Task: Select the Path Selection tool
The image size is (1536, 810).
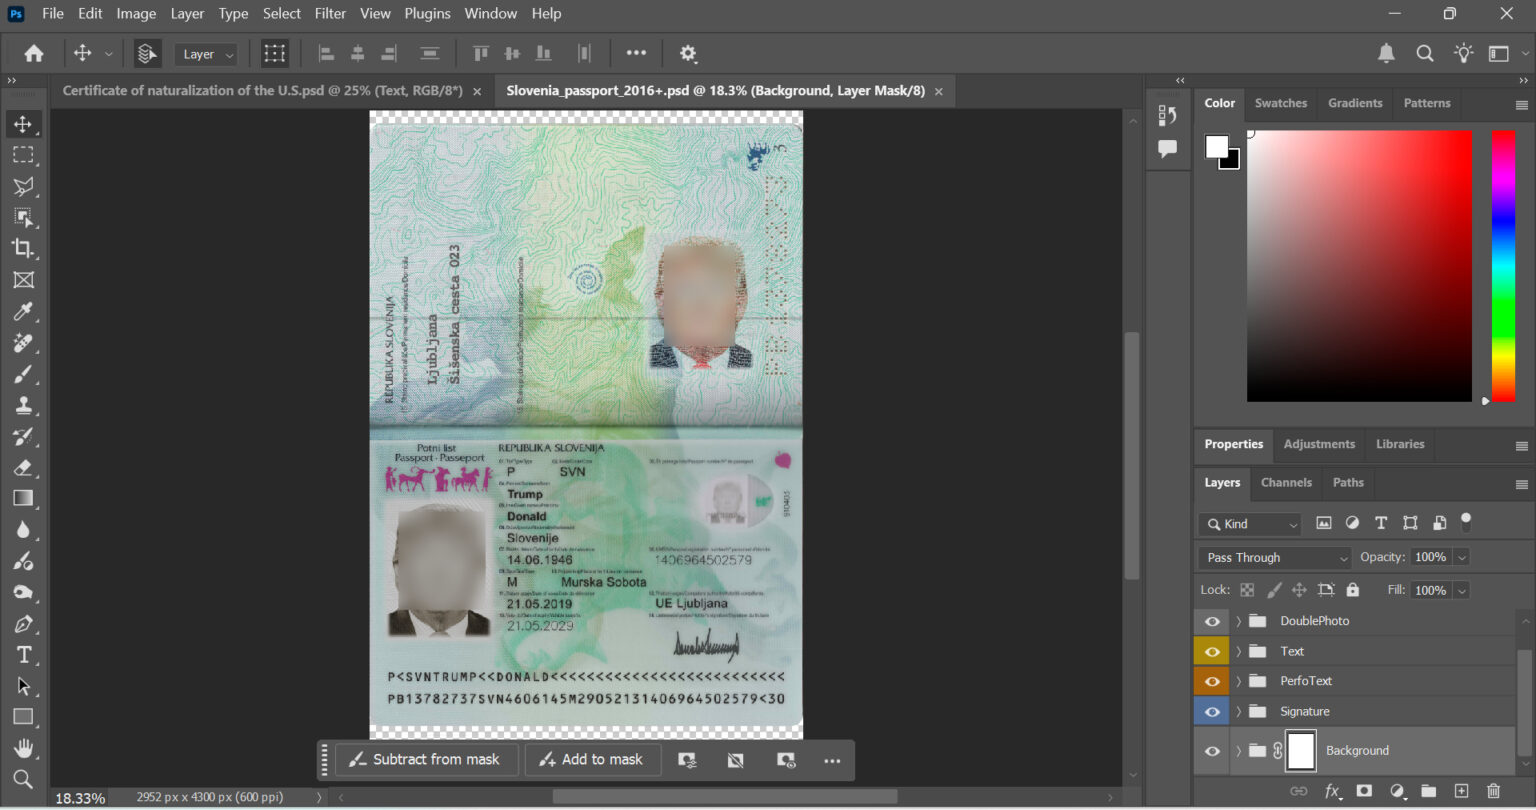Action: [23, 686]
